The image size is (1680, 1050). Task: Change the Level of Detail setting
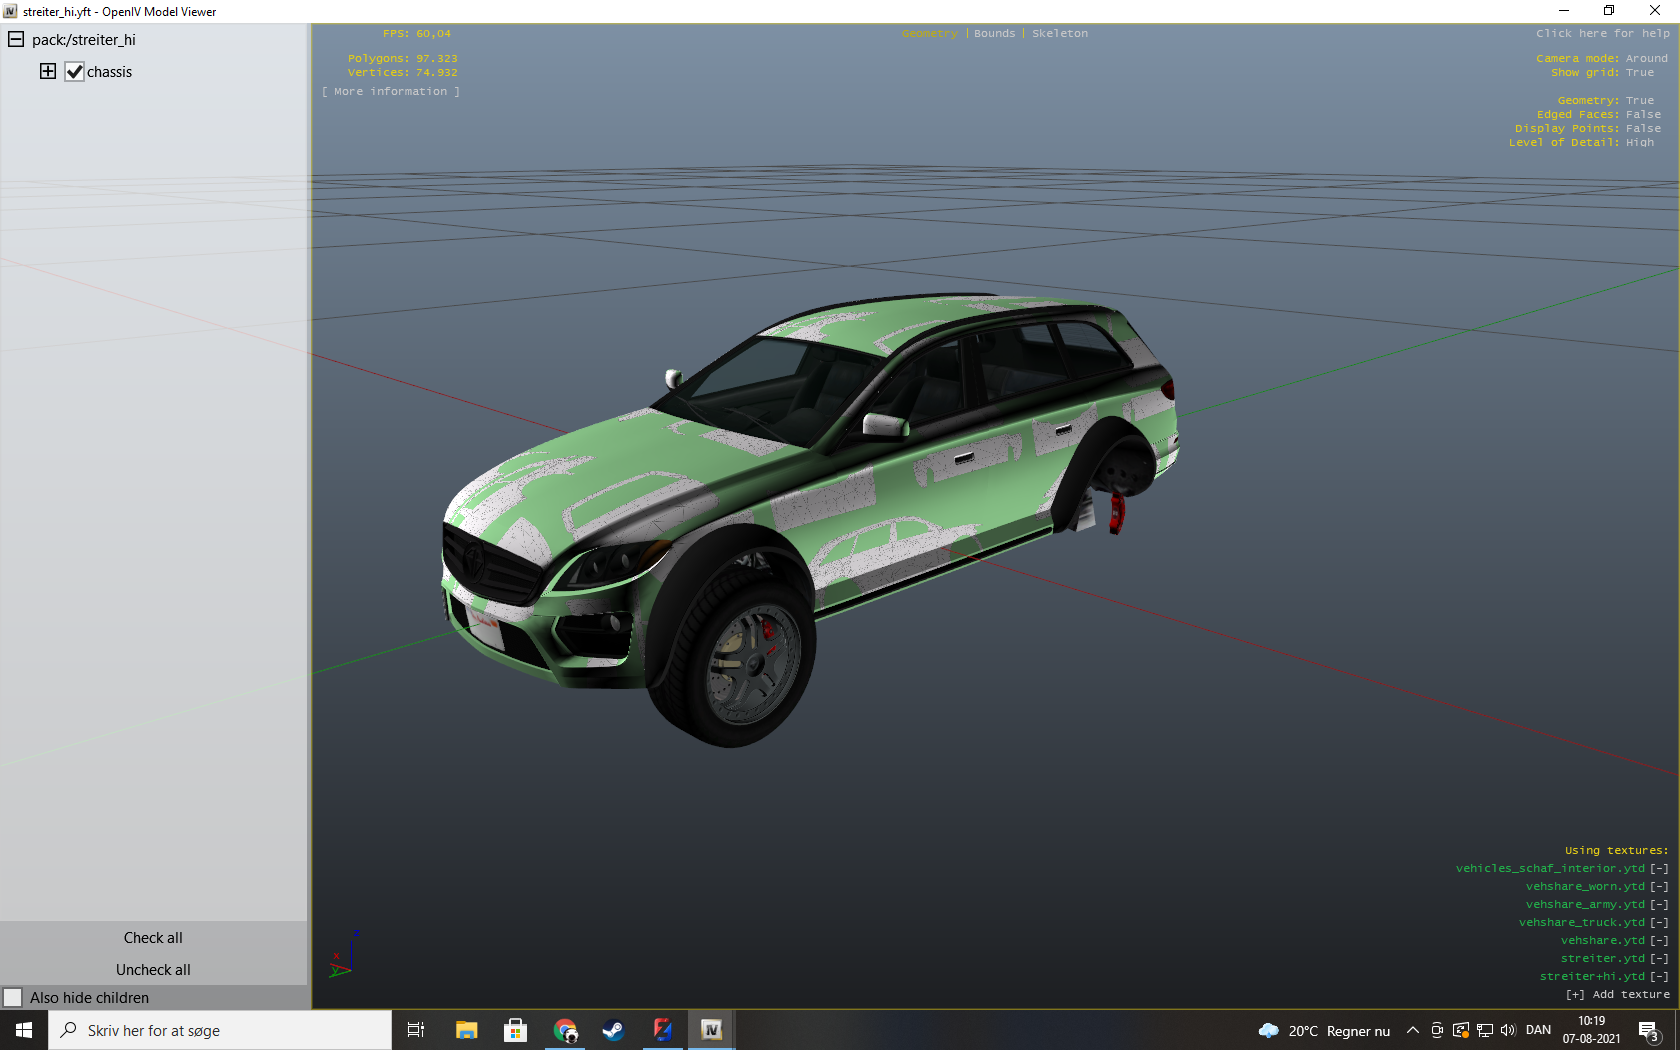coord(1581,143)
